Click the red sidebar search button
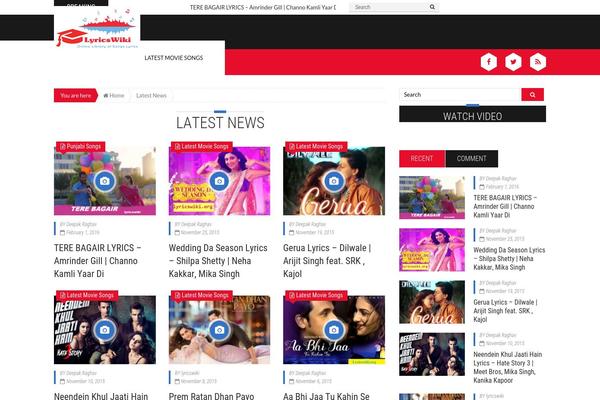This screenshot has height=400, width=600. [x=532, y=95]
